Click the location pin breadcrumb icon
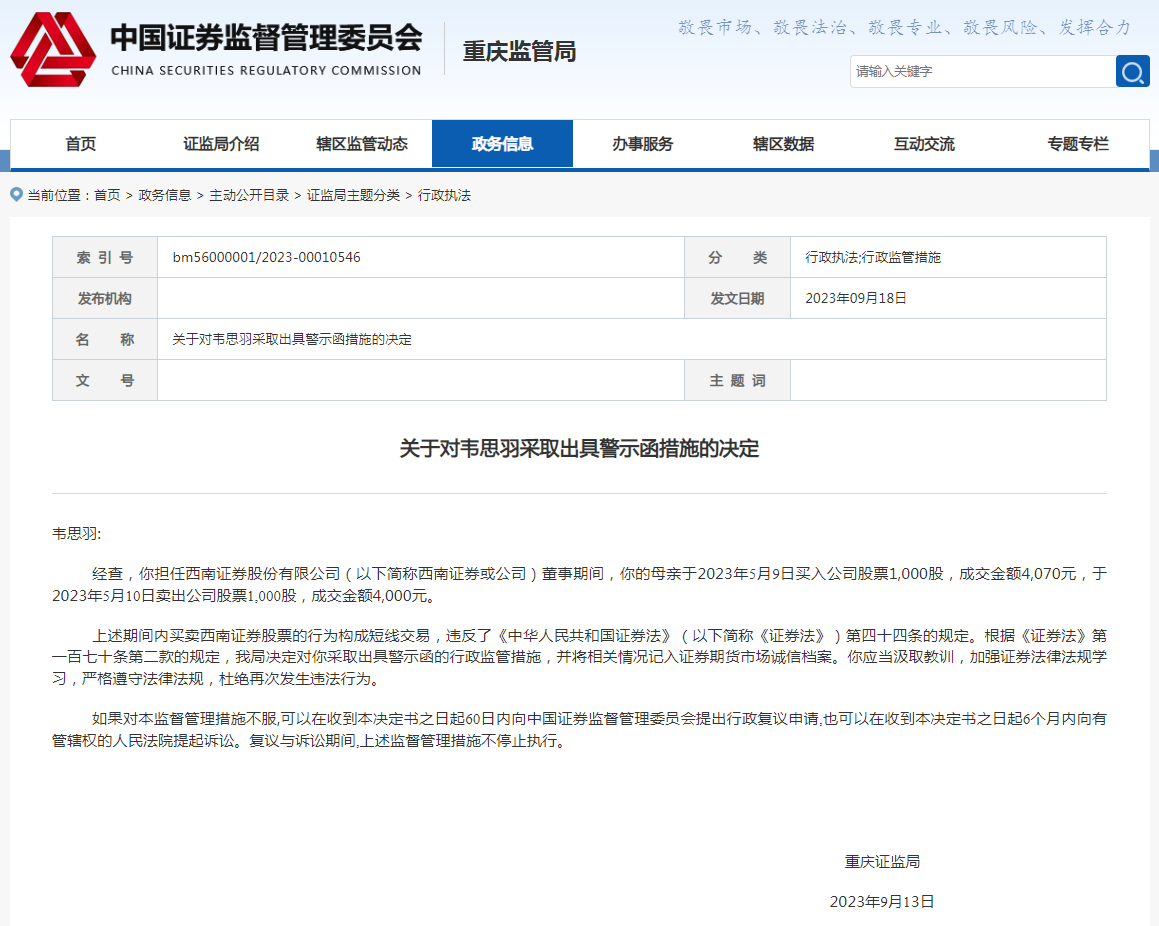Viewport: 1159px width, 926px height. (x=16, y=194)
